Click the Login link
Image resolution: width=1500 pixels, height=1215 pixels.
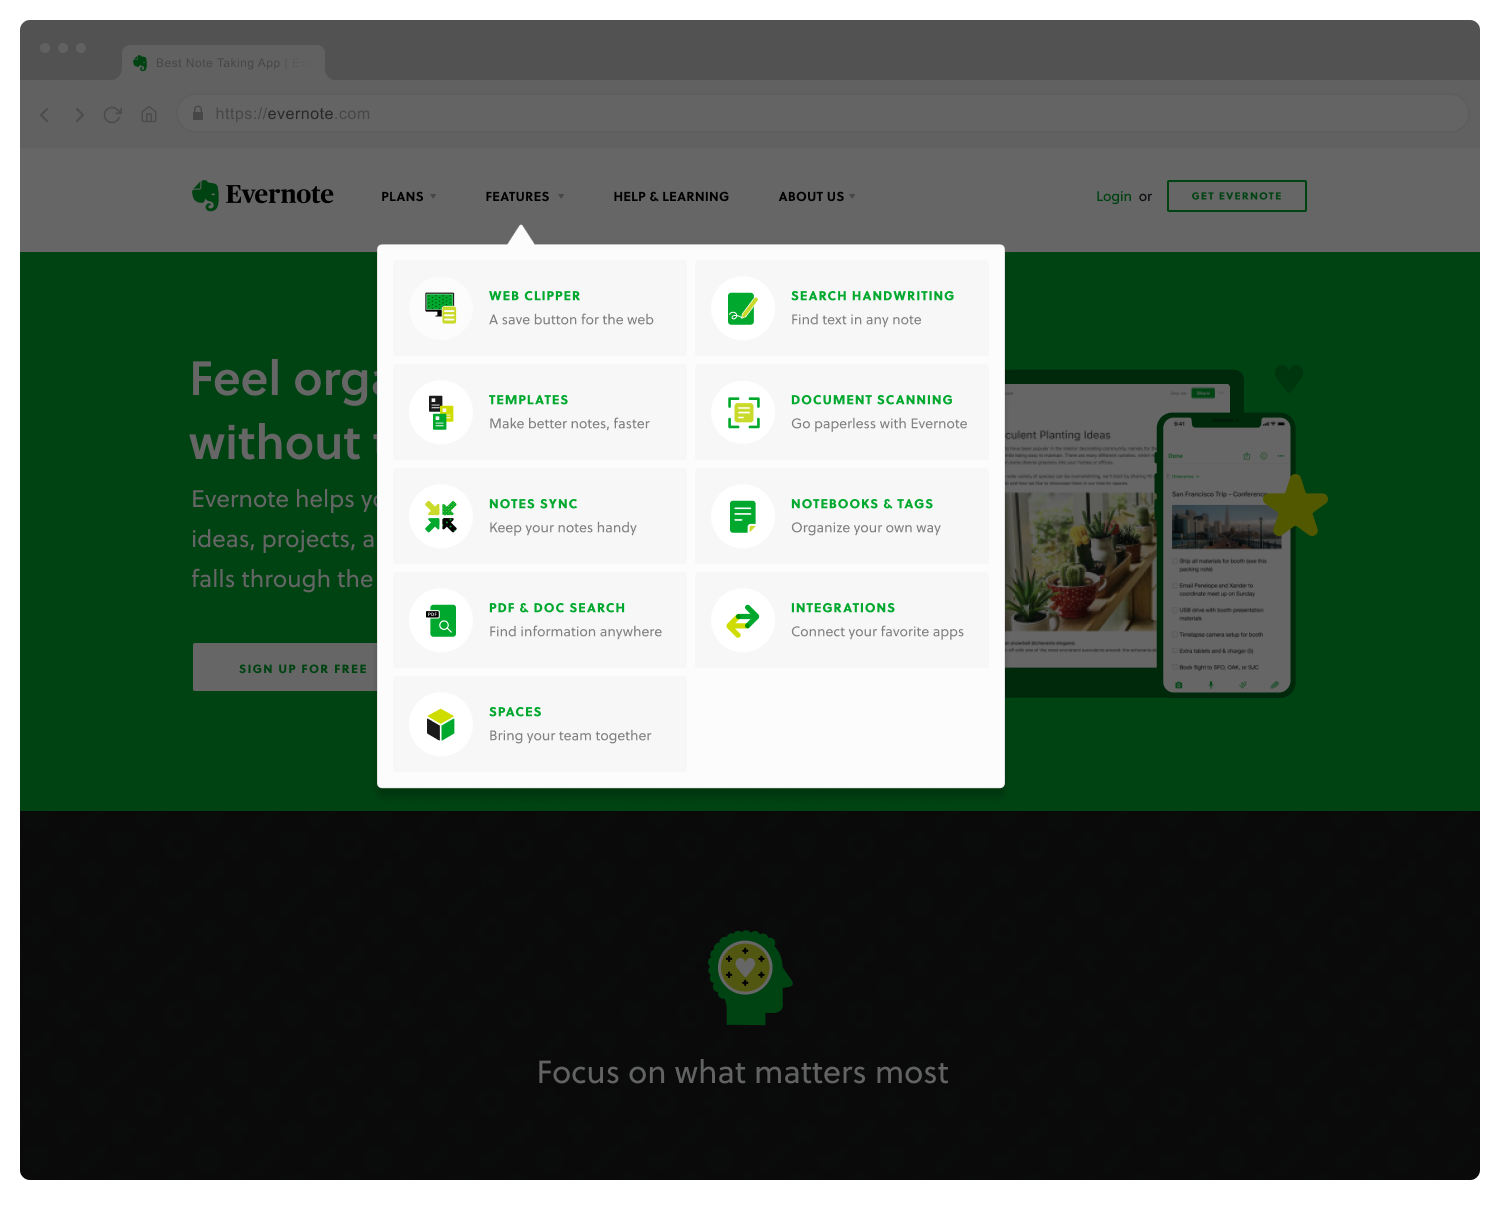tap(1113, 196)
